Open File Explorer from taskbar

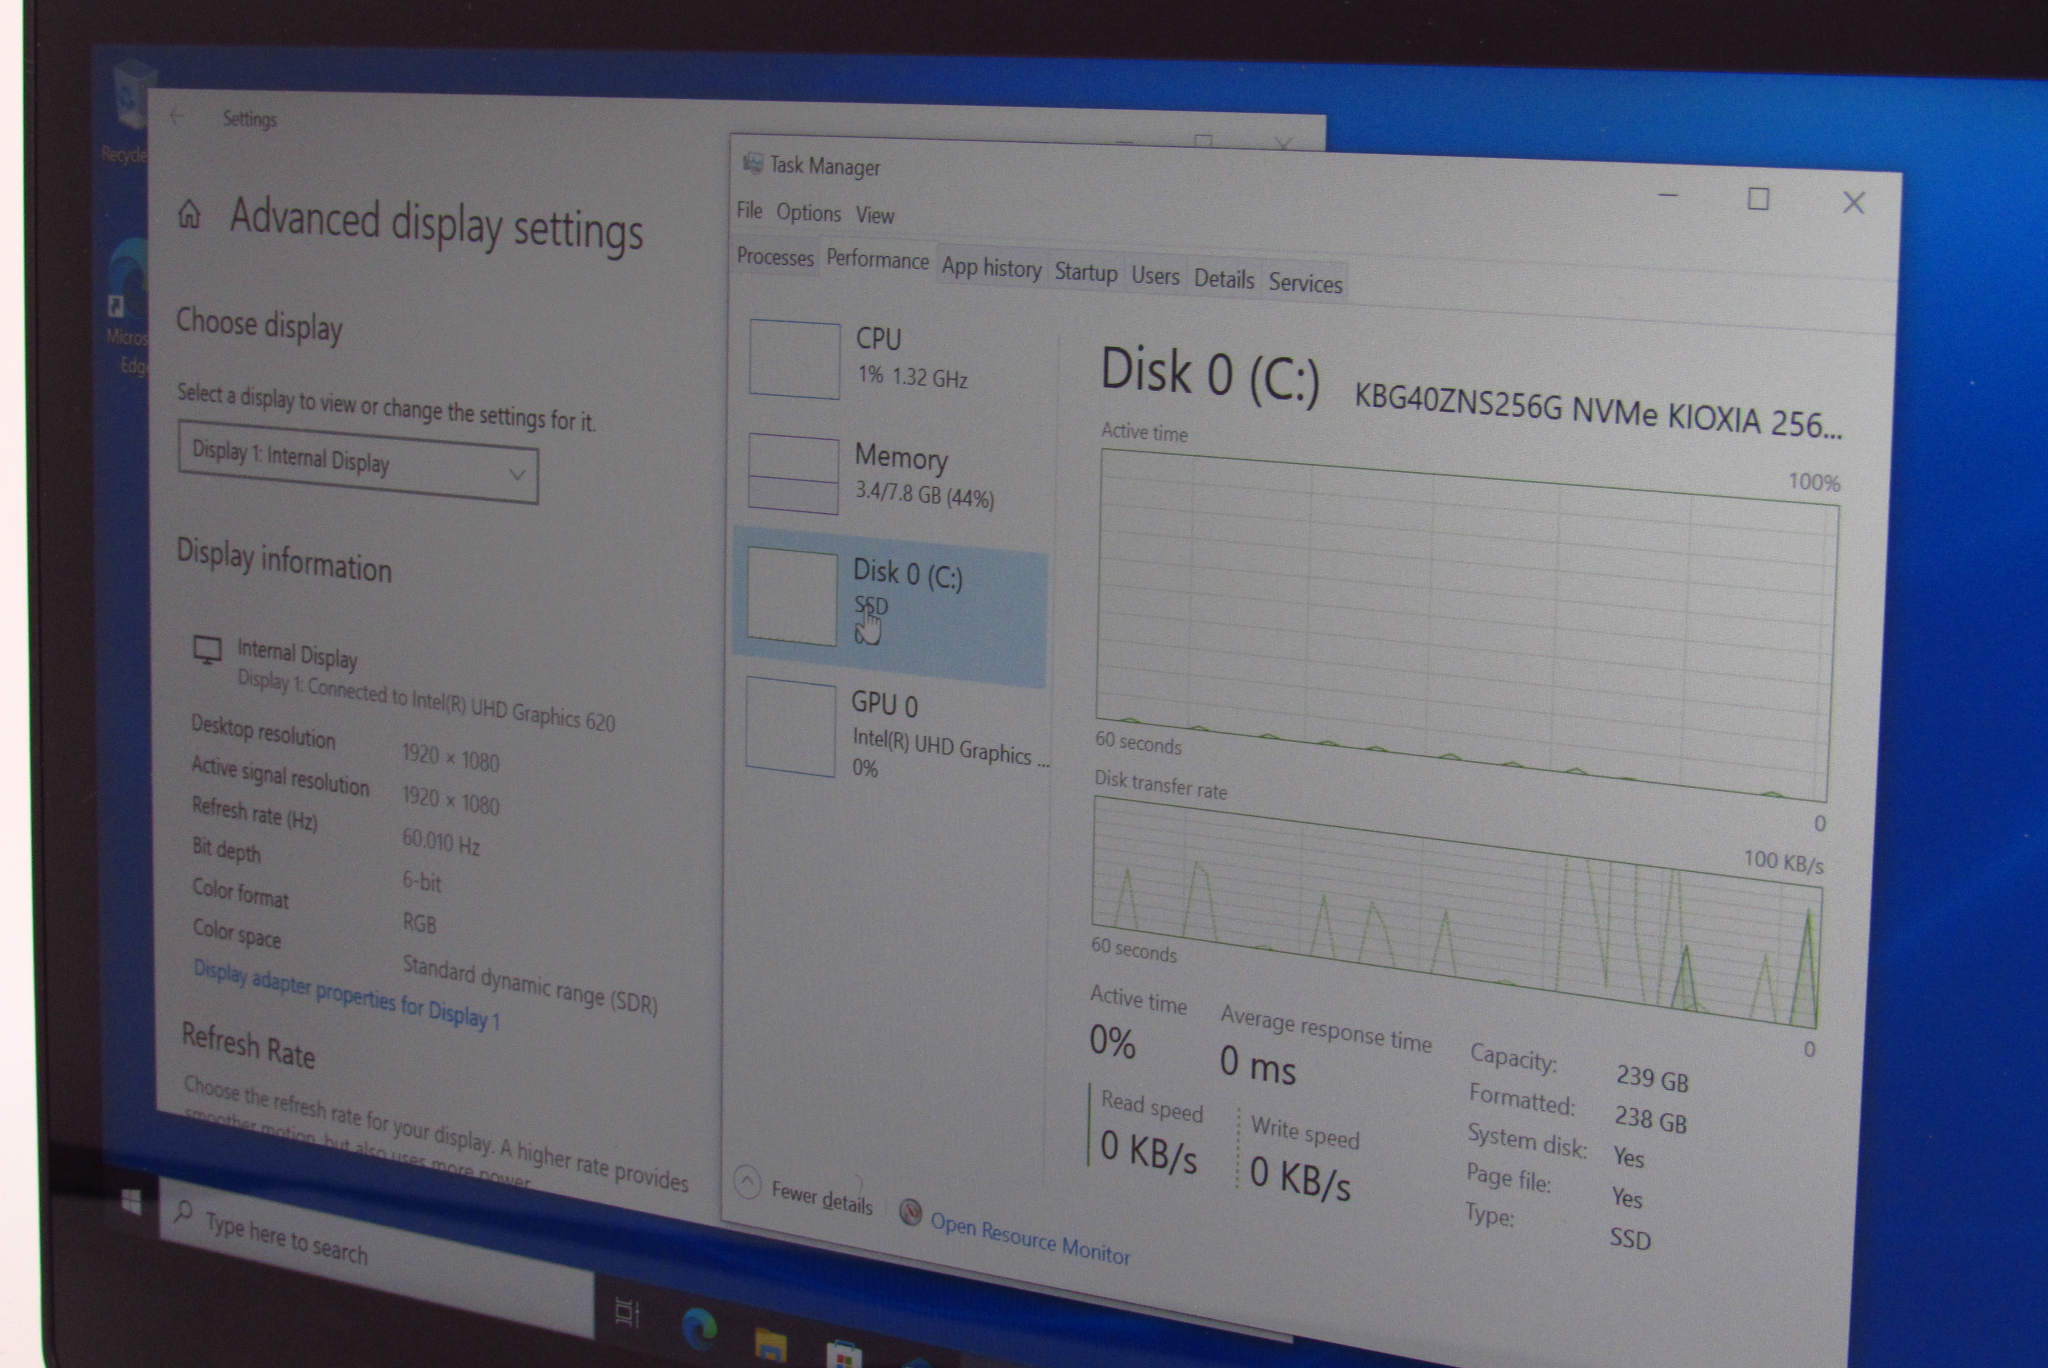tap(770, 1346)
